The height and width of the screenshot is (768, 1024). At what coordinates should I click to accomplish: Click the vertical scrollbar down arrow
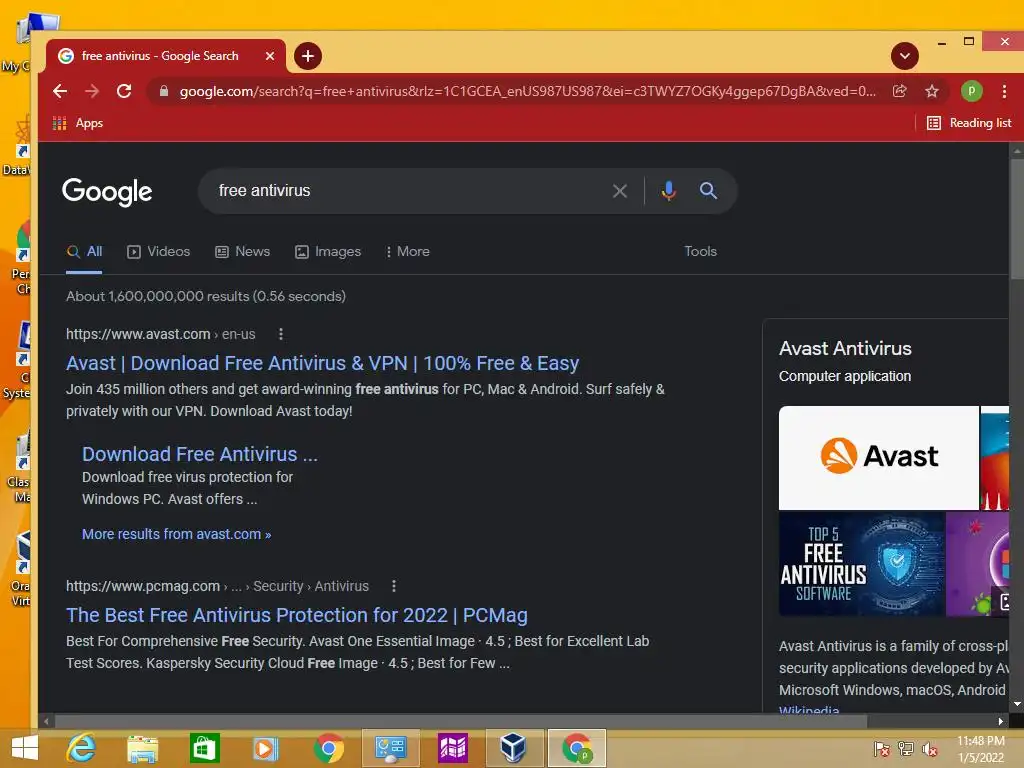pos(1017,704)
